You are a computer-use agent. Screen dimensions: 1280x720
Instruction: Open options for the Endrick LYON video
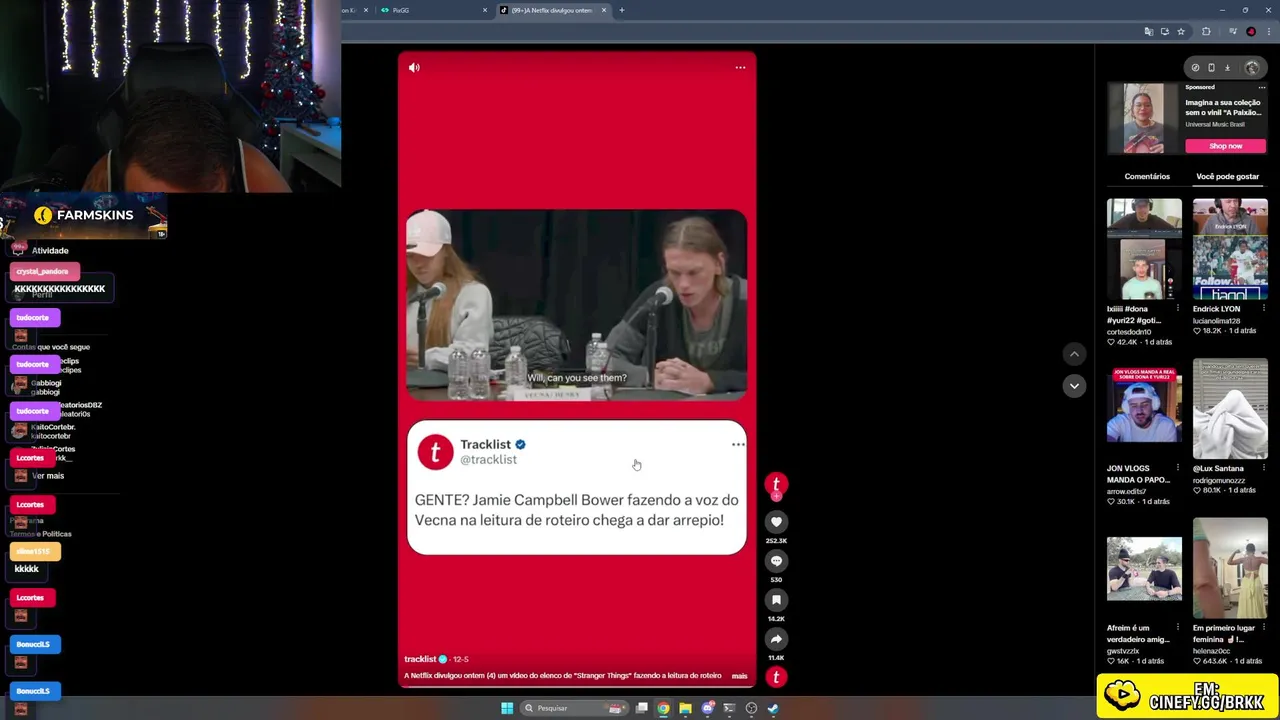1263,309
